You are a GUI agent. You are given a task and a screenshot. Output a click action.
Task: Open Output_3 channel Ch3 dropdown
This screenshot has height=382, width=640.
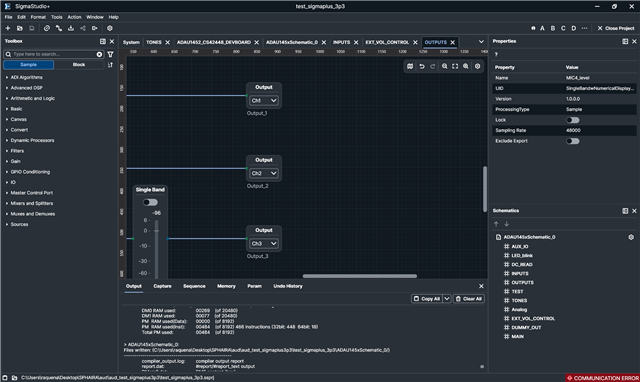264,243
